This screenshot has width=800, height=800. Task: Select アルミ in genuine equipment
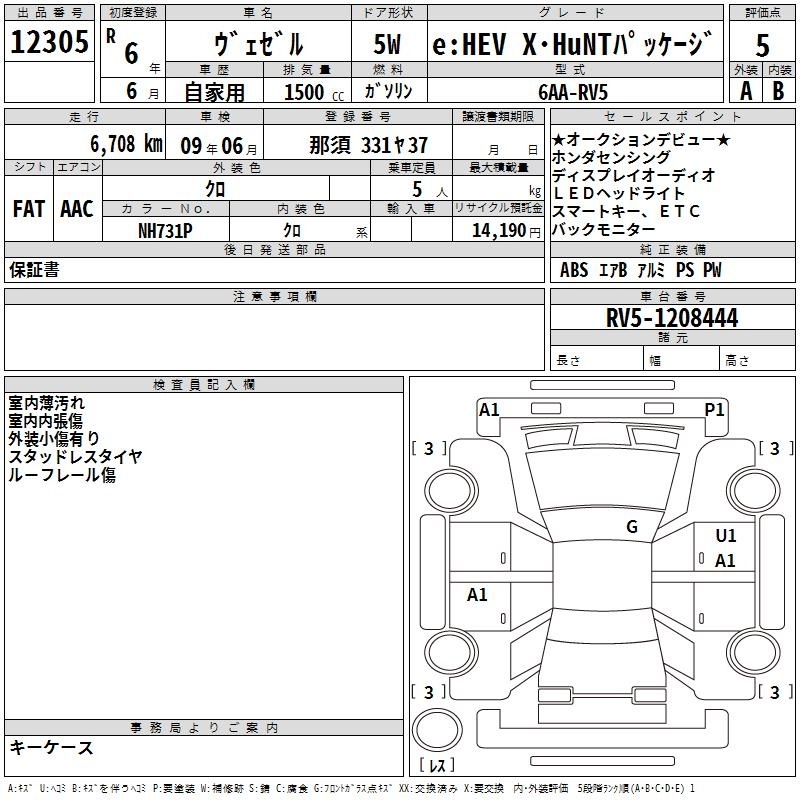(651, 270)
